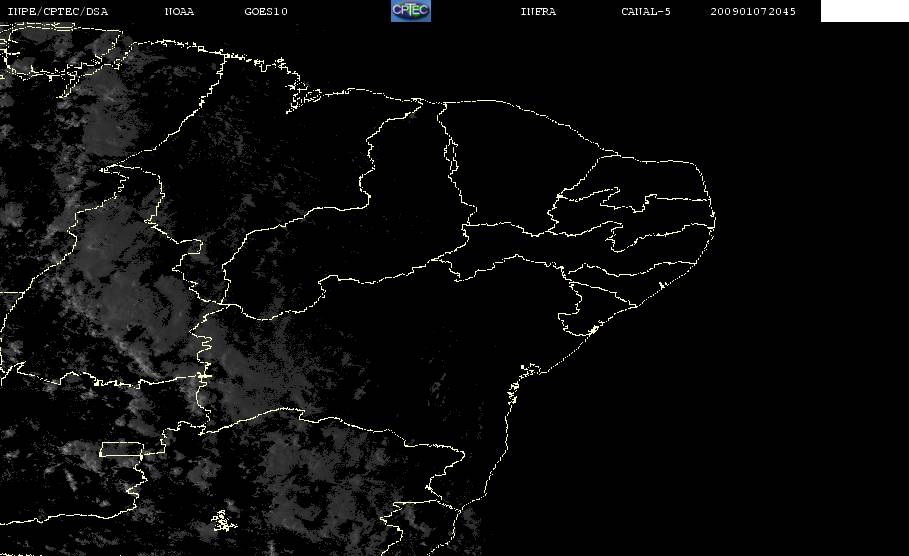
Task: Click the CPTEC logo in the header
Action: tap(410, 10)
